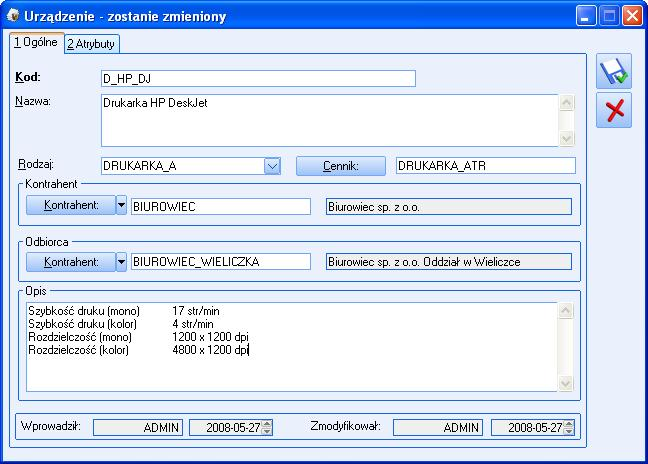Click the text 4800 x 1200 dpi
Image resolution: width=648 pixels, height=464 pixels.
coord(210,350)
